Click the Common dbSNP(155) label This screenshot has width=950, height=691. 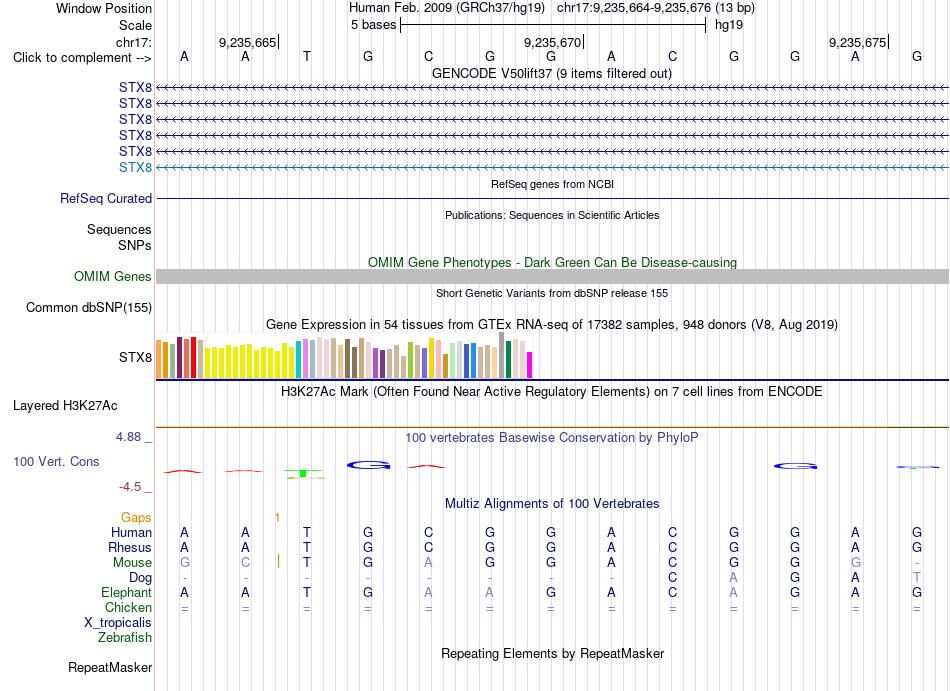[x=88, y=308]
